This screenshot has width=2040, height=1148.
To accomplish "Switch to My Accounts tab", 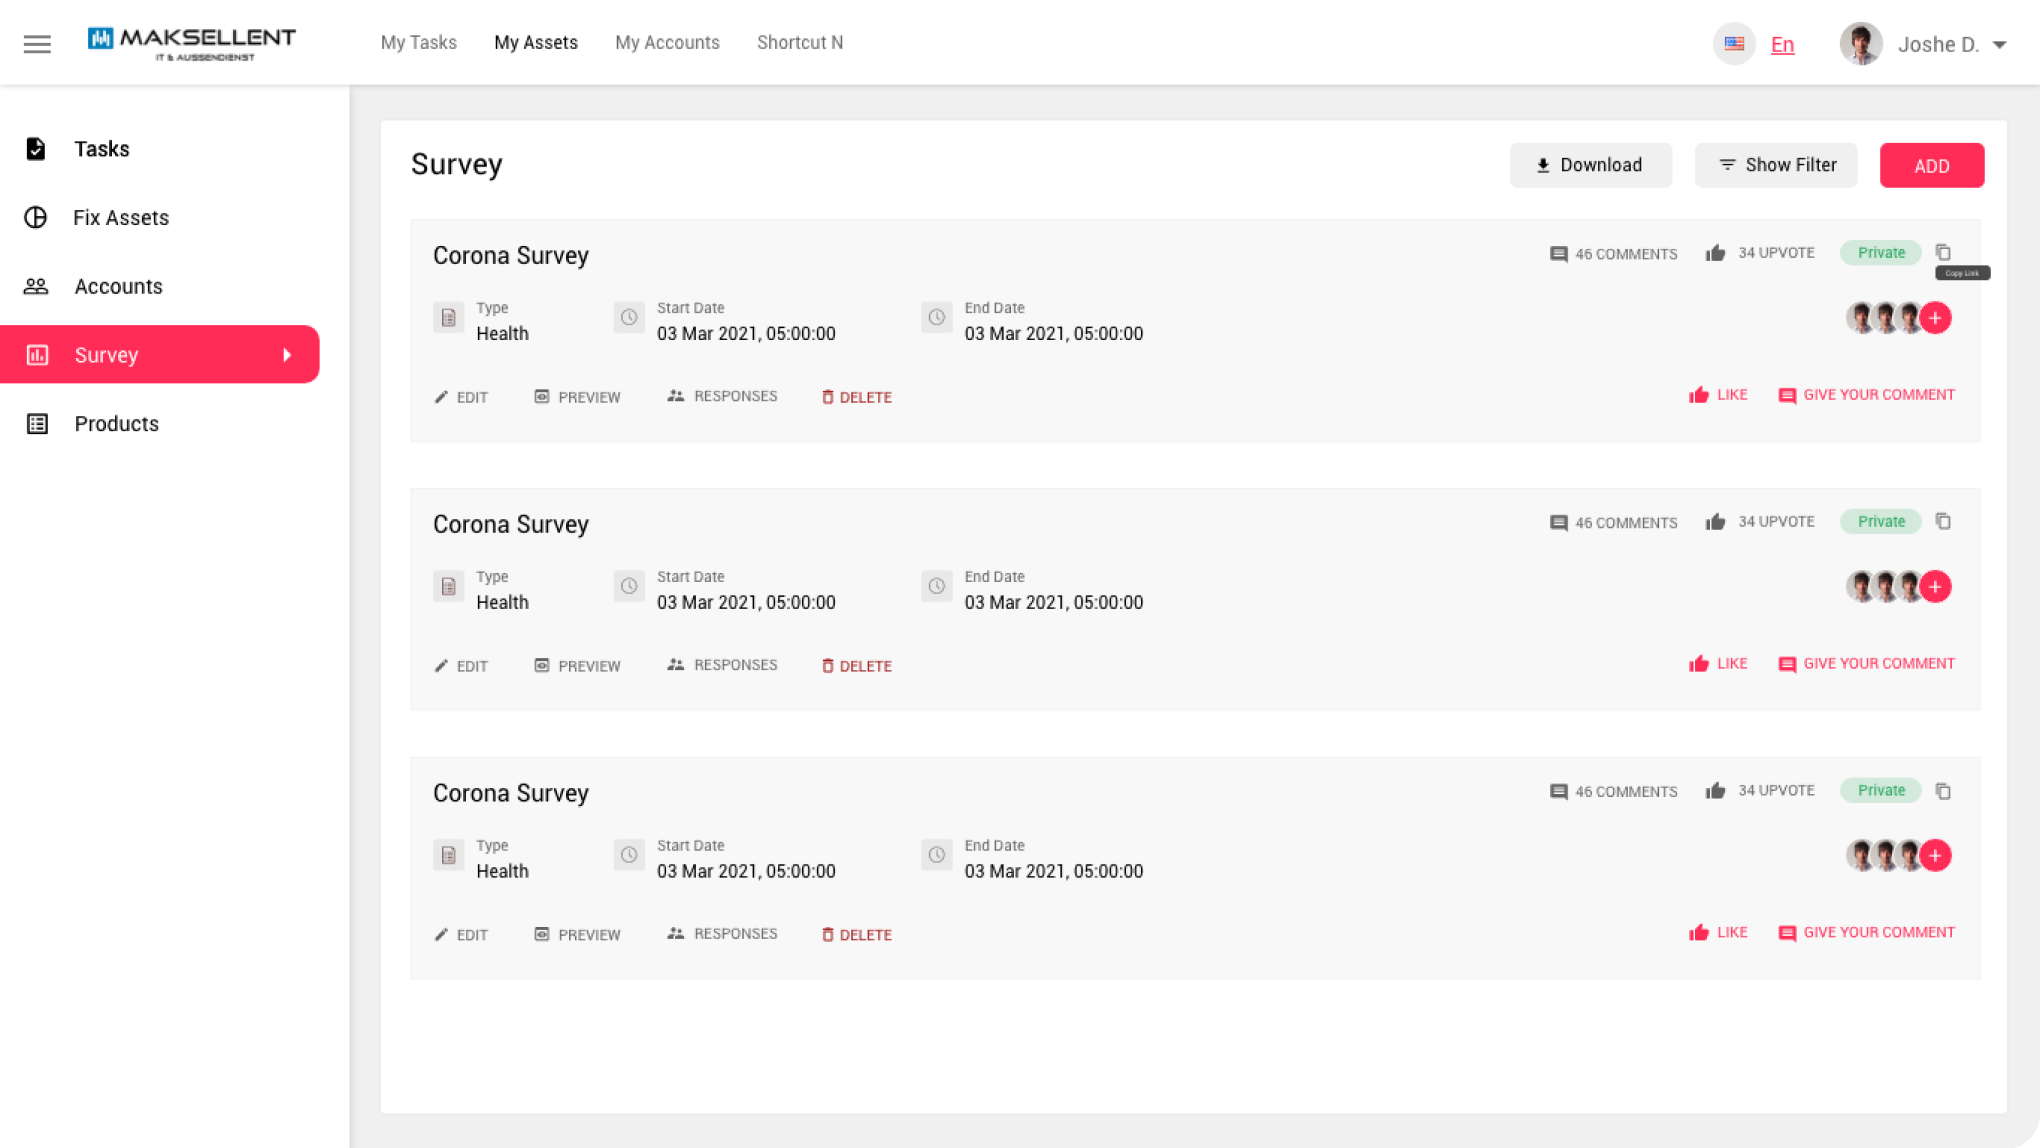I will (667, 43).
